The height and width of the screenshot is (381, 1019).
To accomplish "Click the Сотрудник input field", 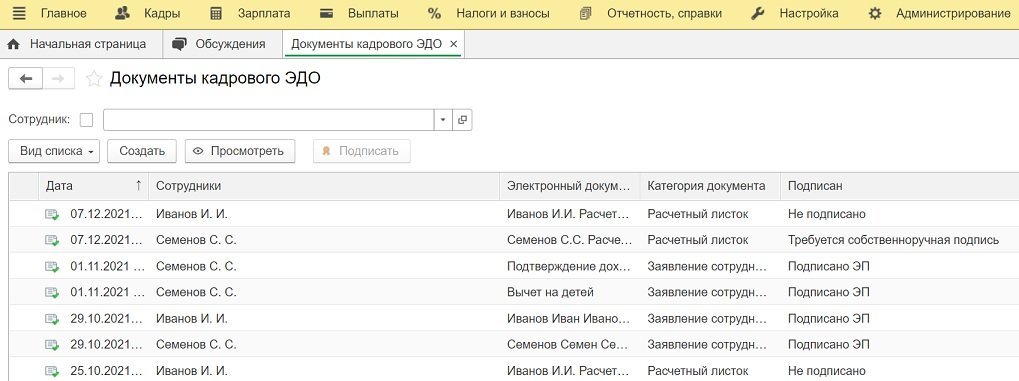I will pos(268,120).
